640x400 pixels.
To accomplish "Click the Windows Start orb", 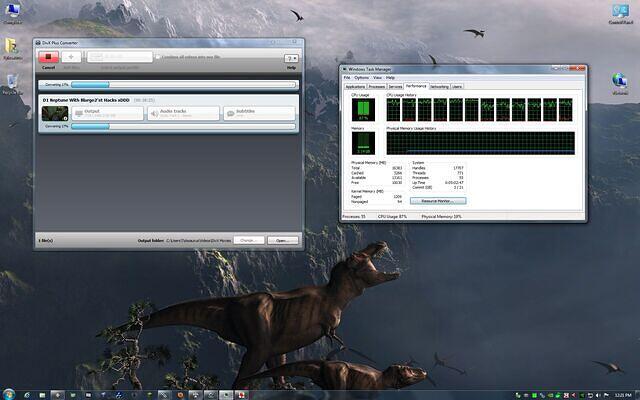I will pyautogui.click(x=9, y=393).
